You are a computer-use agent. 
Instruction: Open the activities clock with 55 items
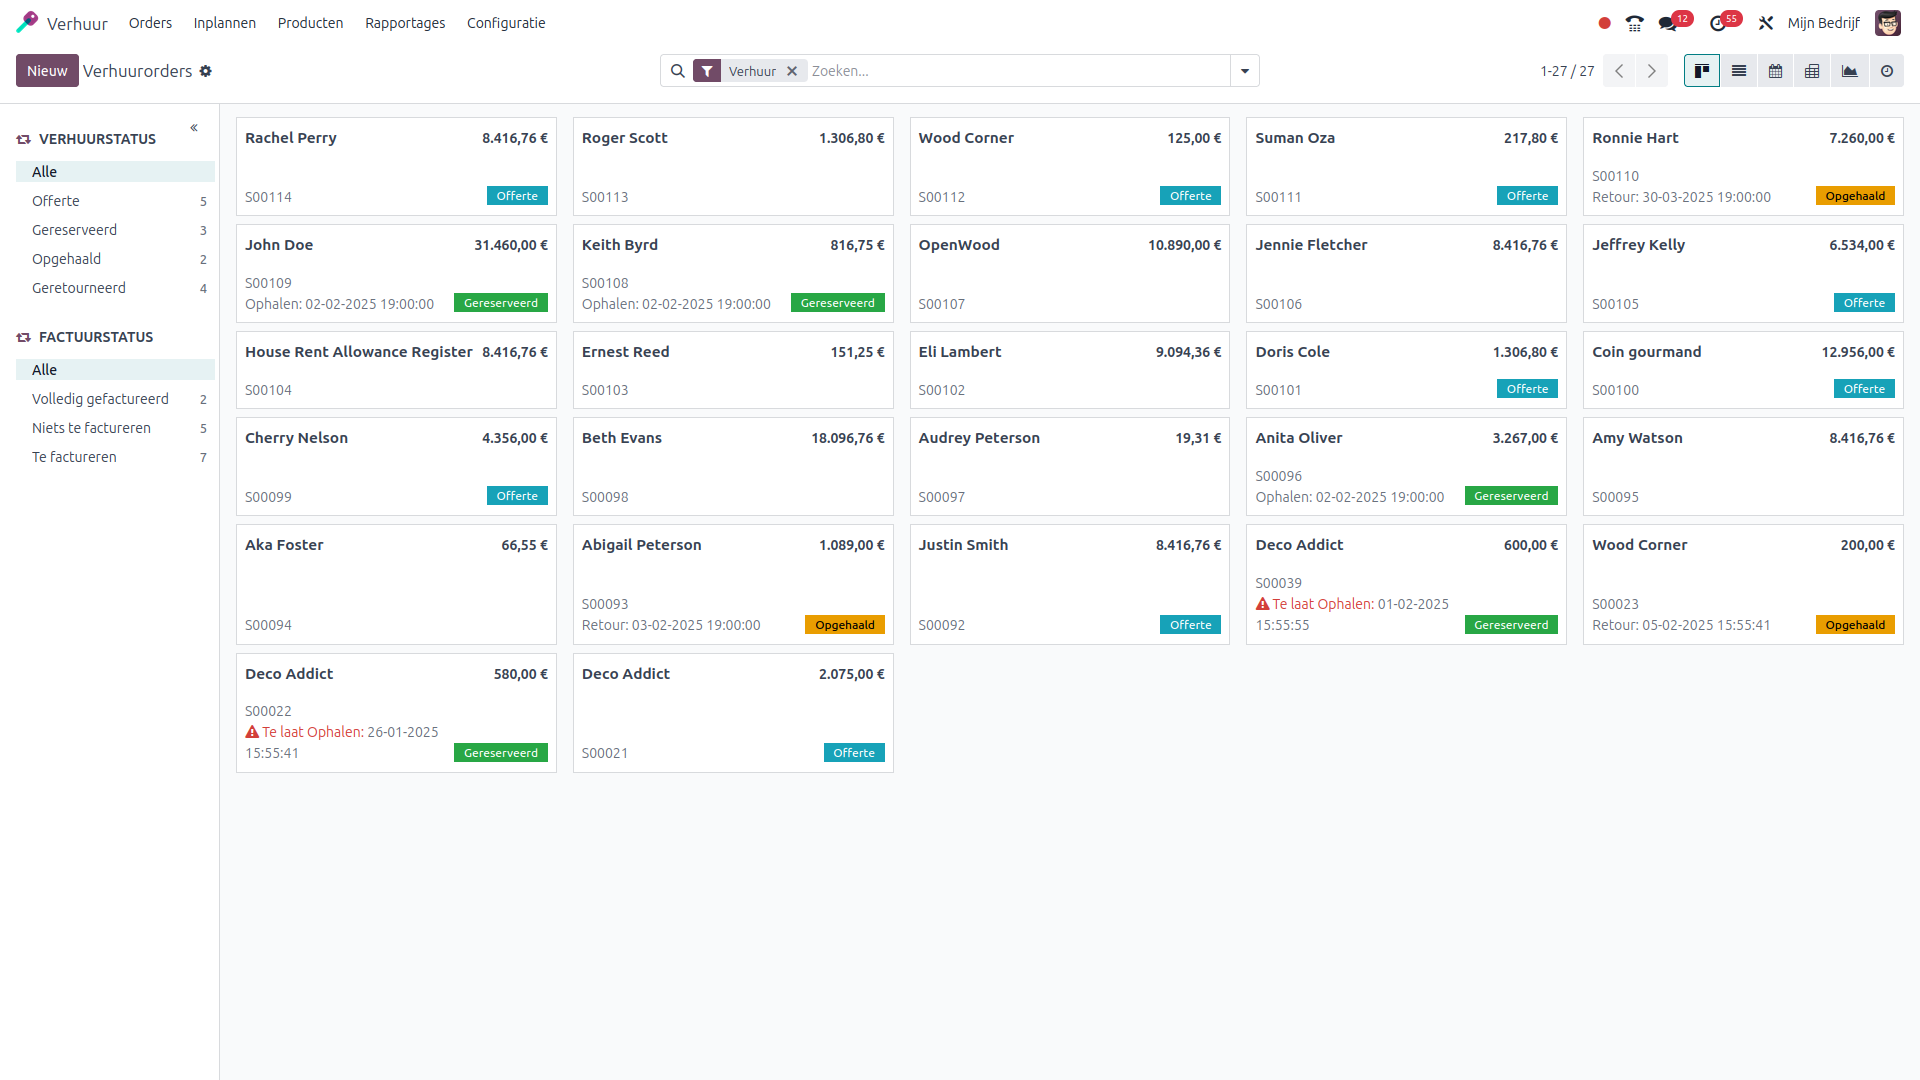[x=1720, y=21]
